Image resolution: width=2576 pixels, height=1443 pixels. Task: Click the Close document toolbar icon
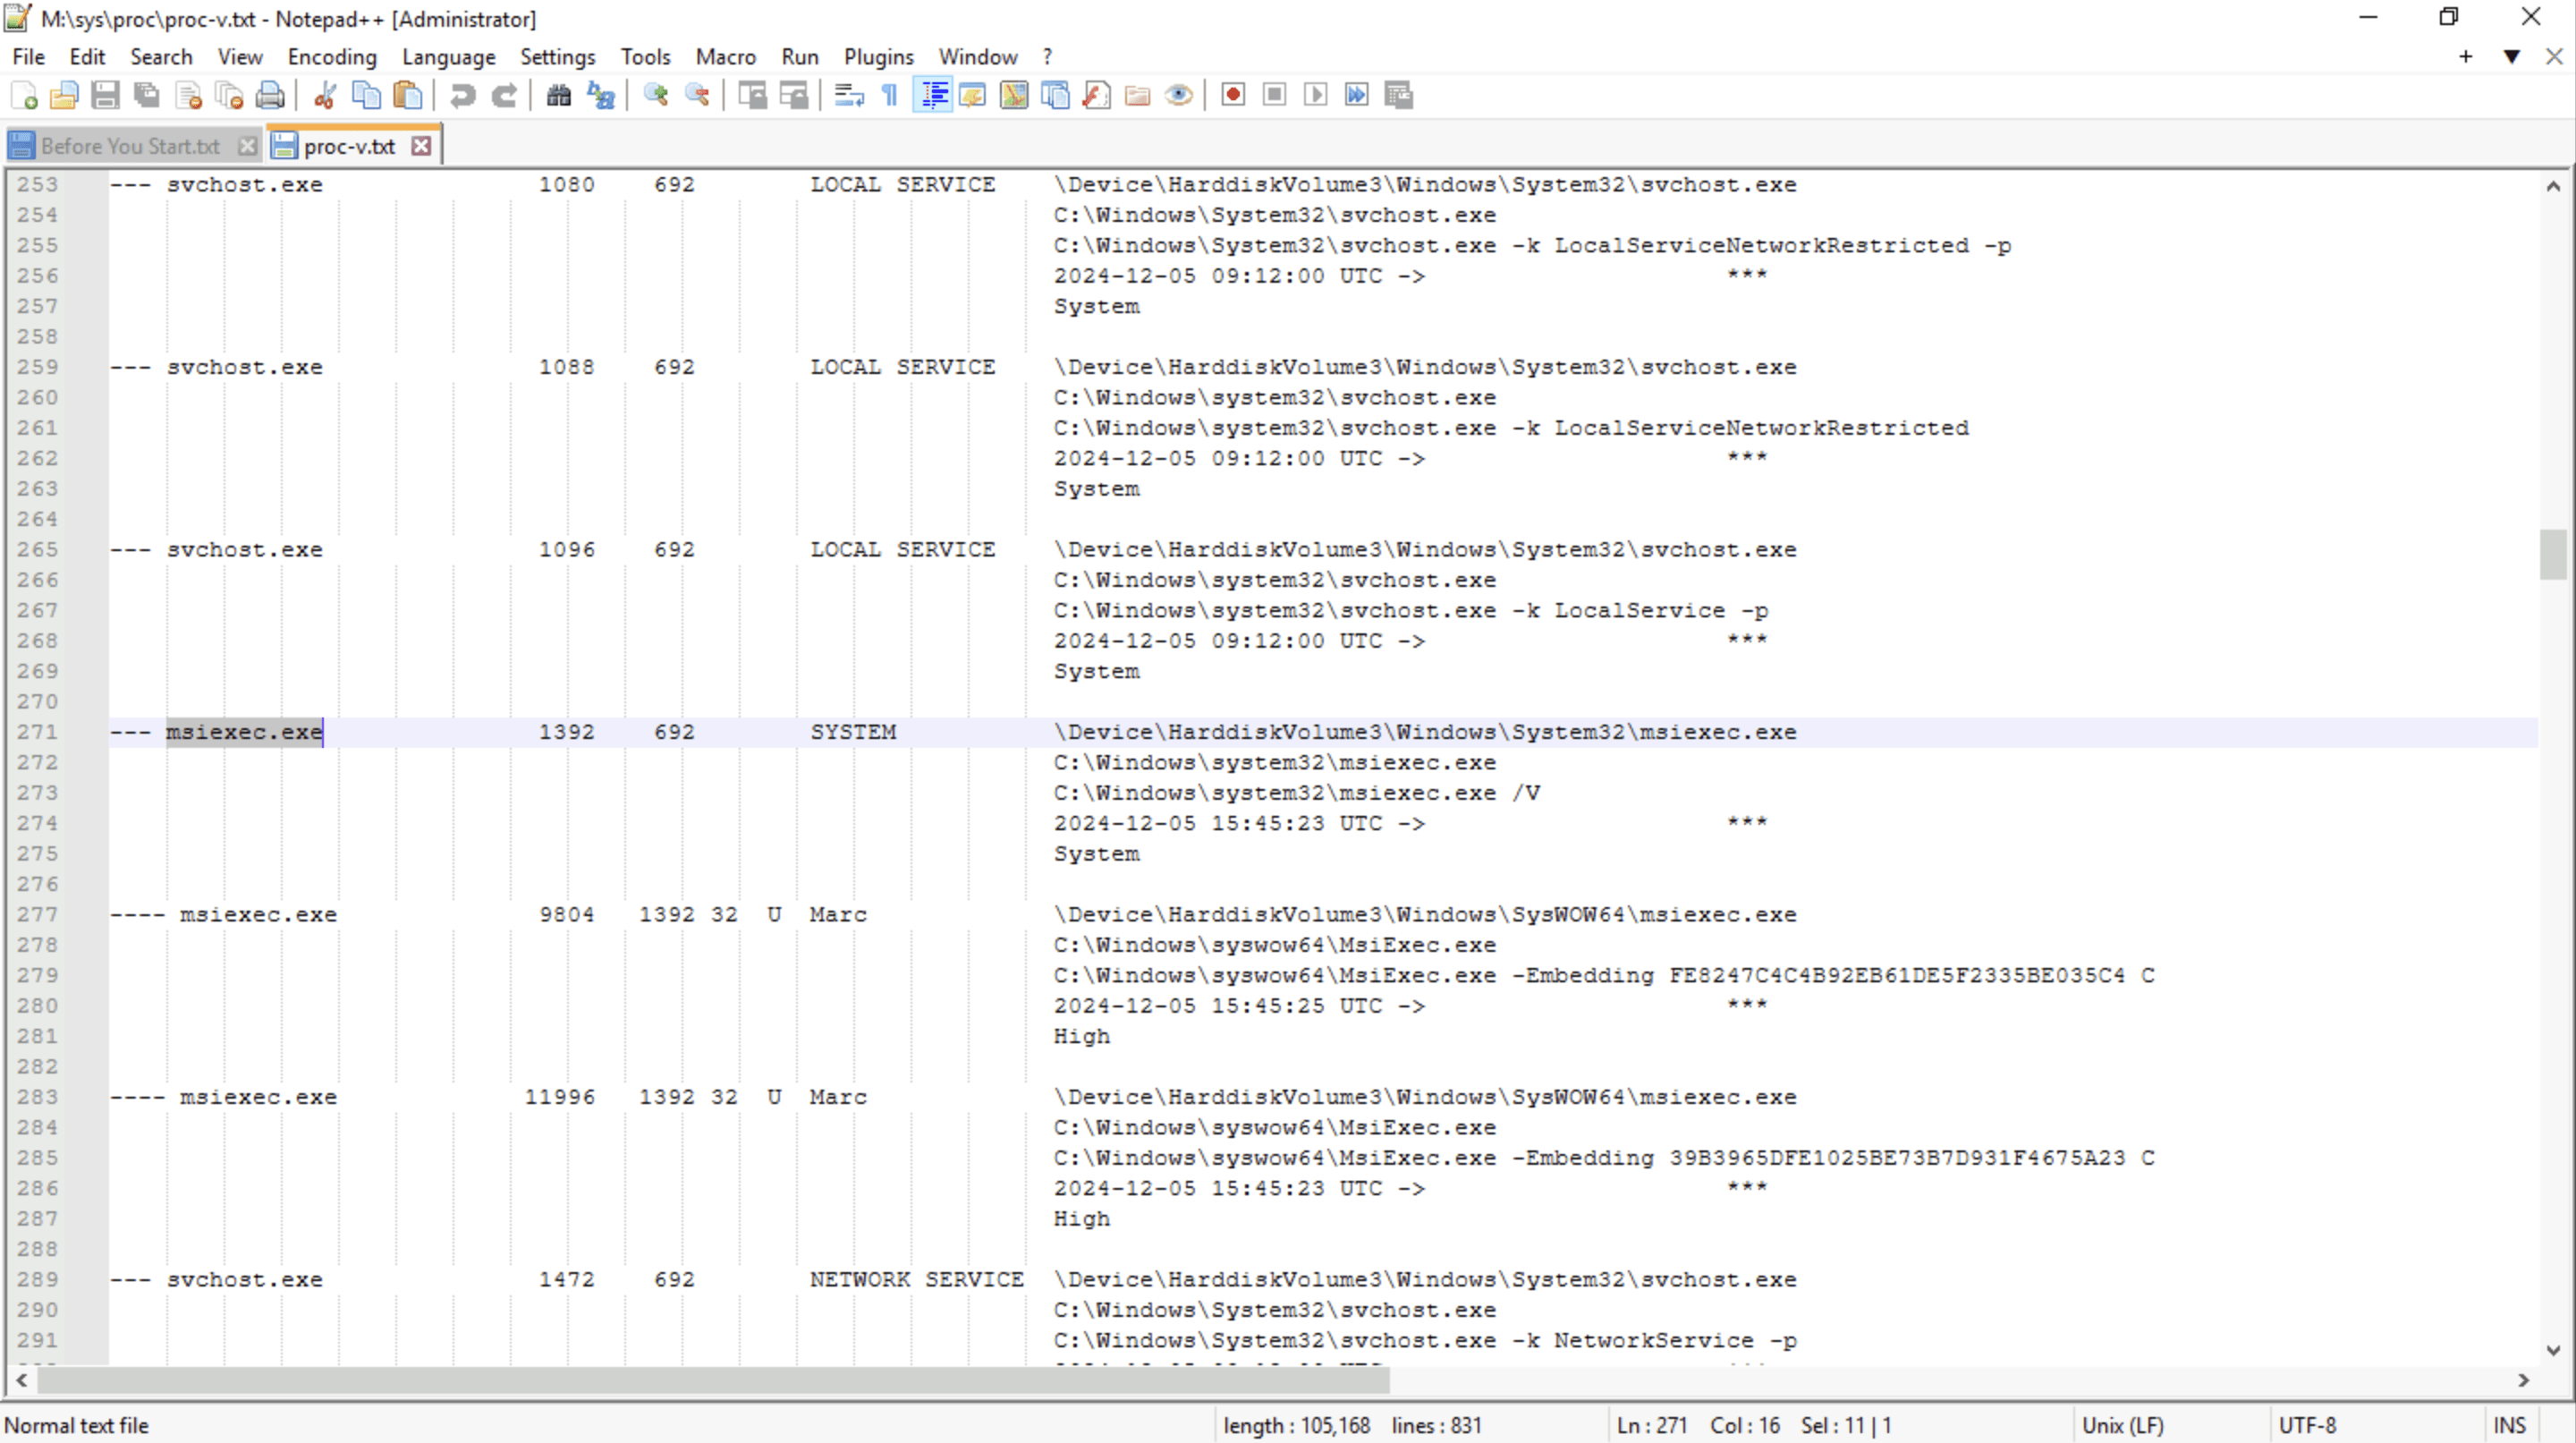(188, 95)
